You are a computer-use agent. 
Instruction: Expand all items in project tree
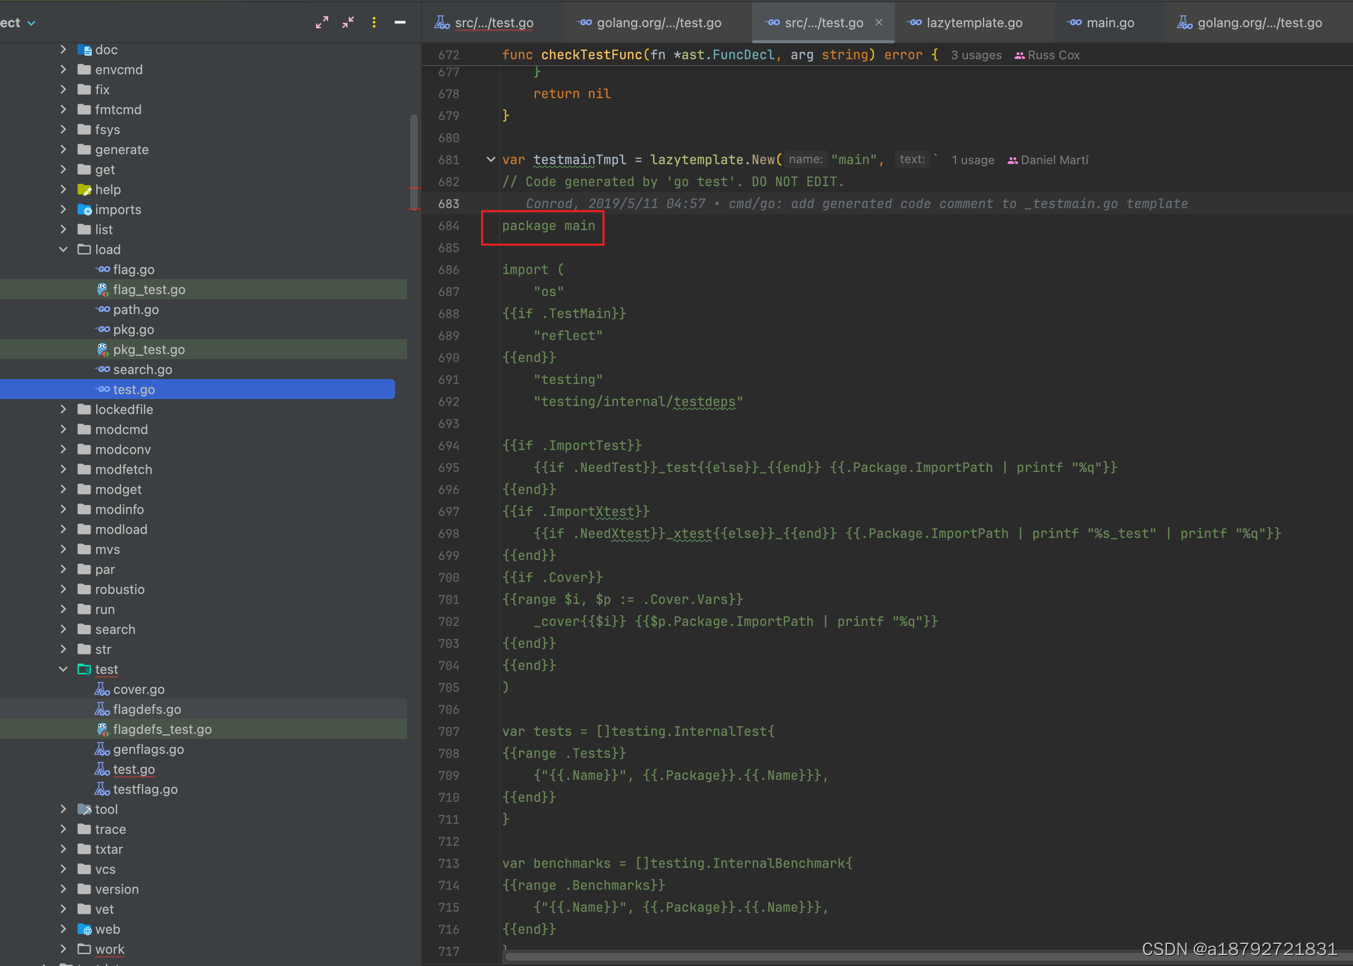[x=322, y=22]
